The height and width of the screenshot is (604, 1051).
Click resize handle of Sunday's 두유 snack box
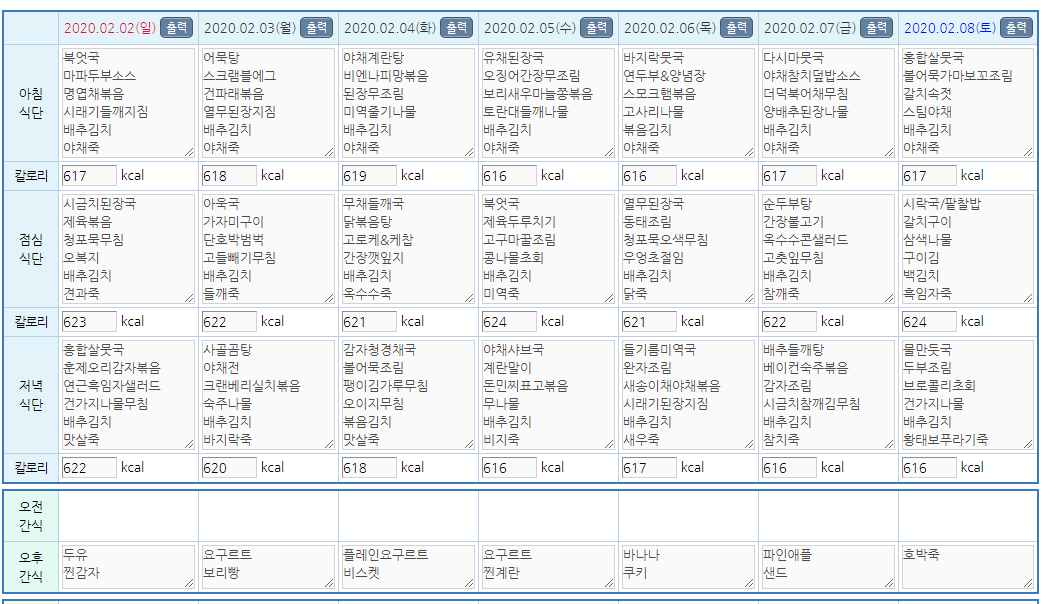pos(189,582)
